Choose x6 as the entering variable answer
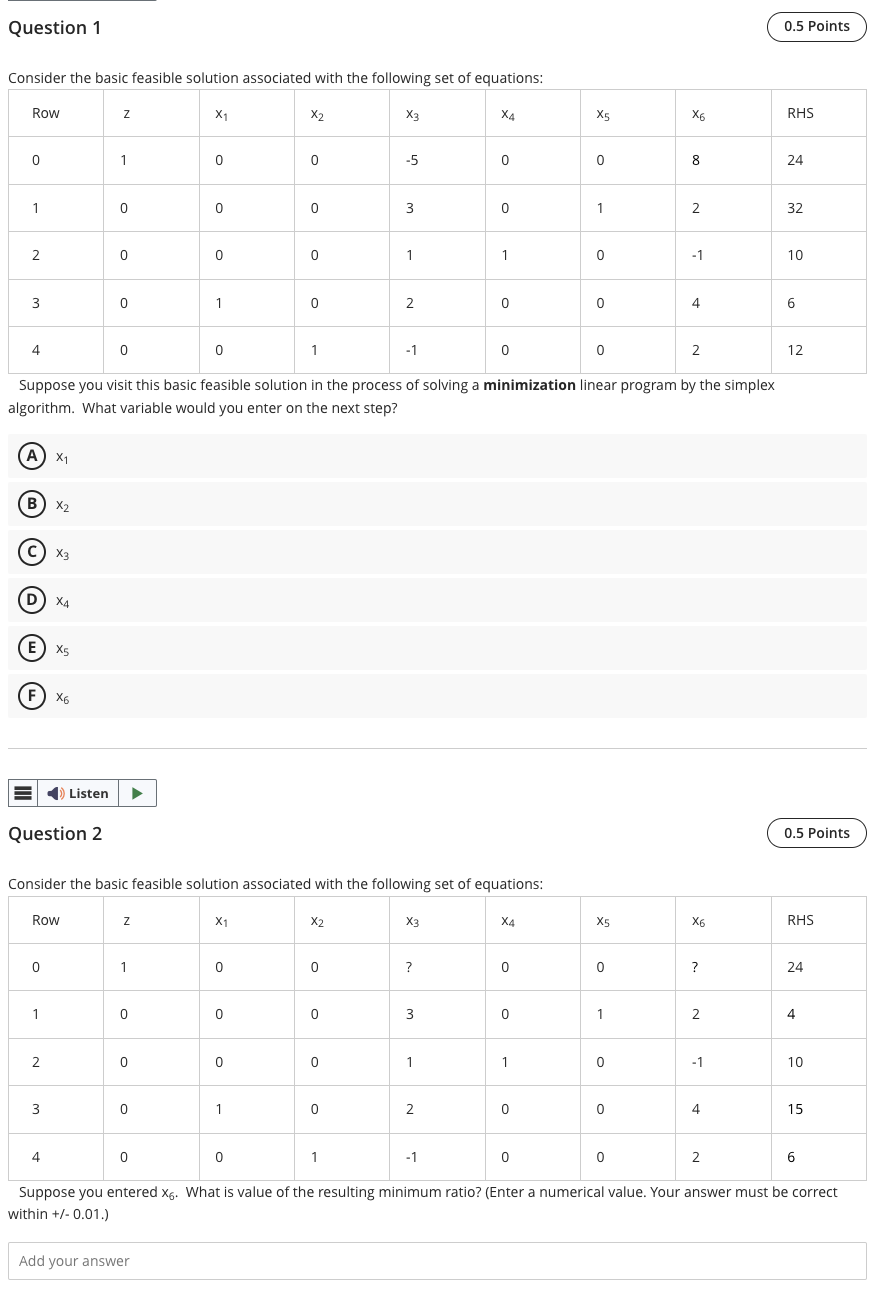The image size is (876, 1306). 61,696
